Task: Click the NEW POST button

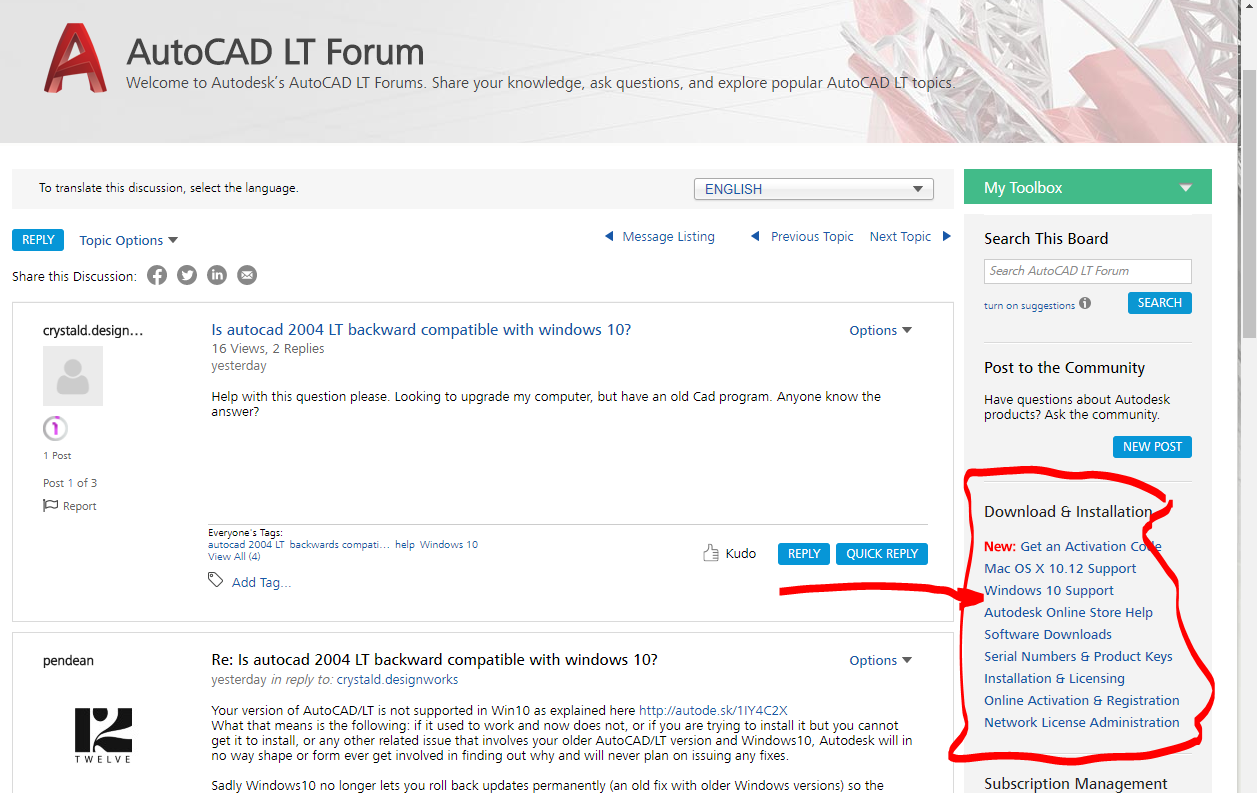Action: [1152, 447]
